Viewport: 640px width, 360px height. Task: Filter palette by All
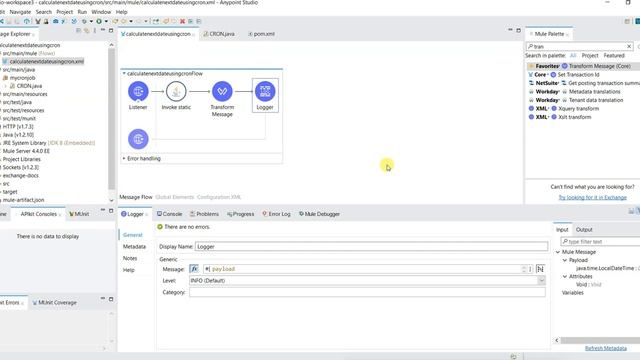[573, 56]
